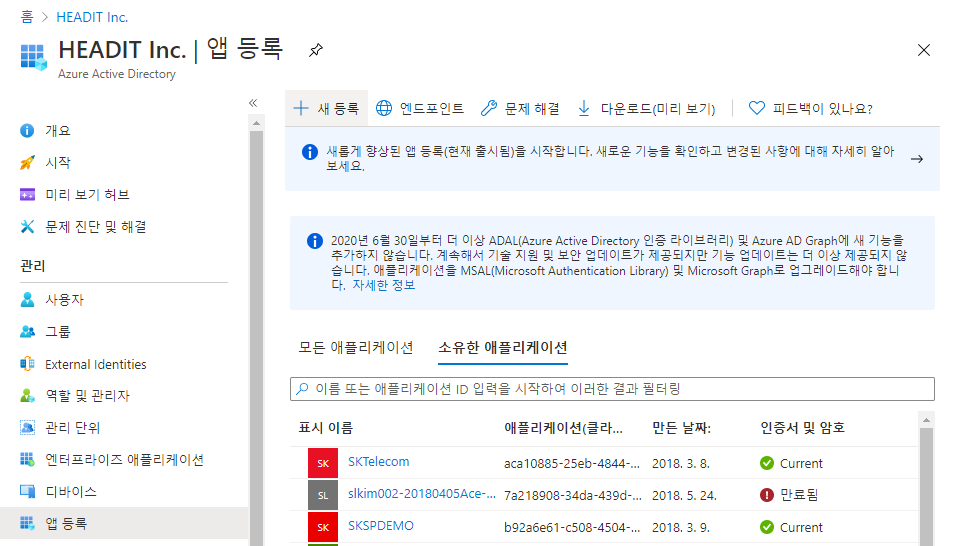Screen dimensions: 958x546
Task: Click created date 2018. 3. 9.
Action: pos(681,528)
